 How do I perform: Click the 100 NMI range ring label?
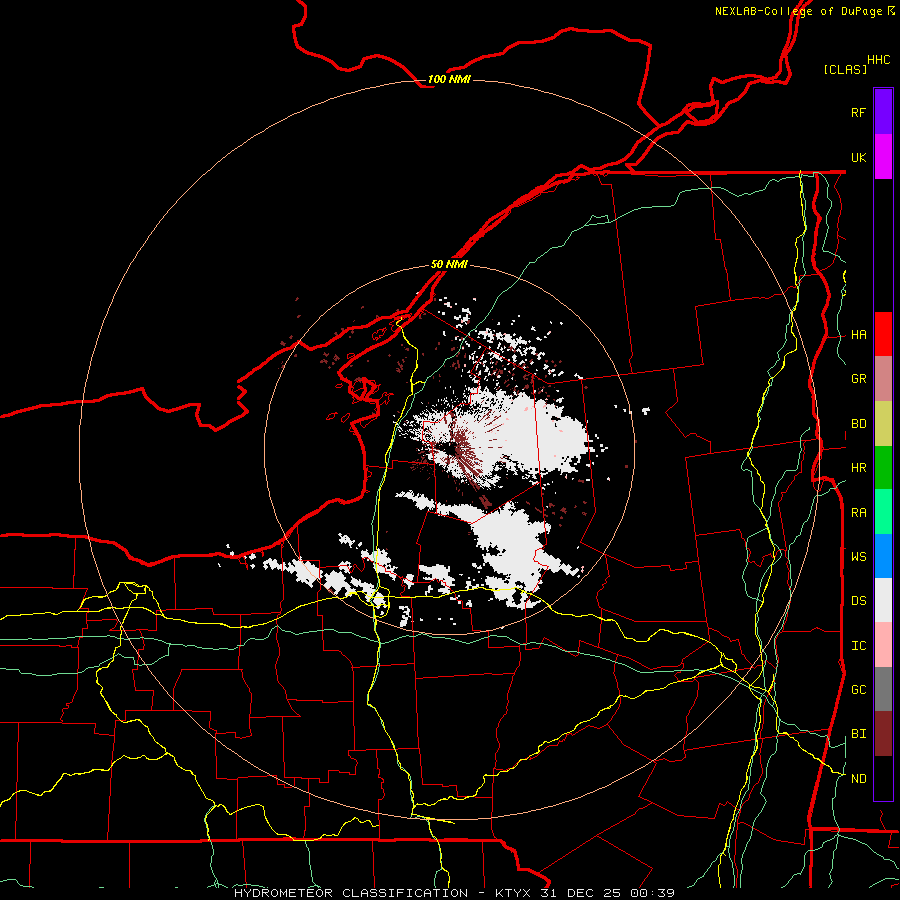[449, 79]
